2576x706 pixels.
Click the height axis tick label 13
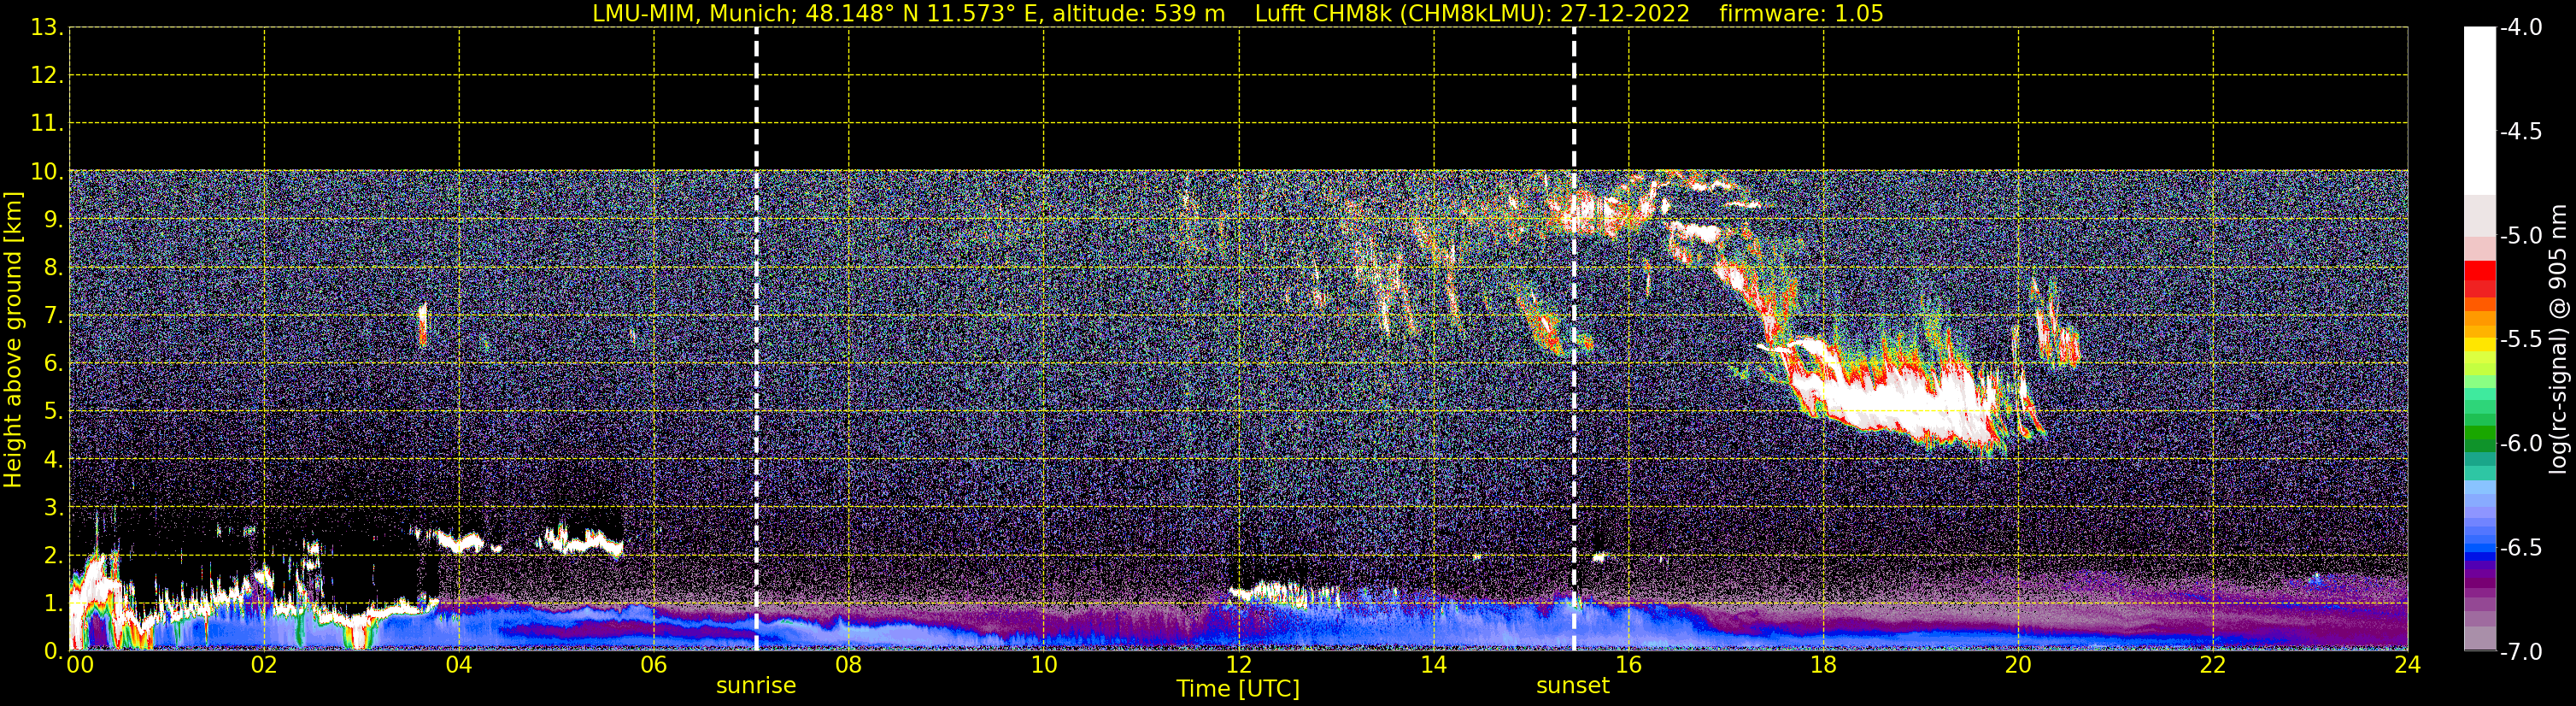[x=46, y=28]
